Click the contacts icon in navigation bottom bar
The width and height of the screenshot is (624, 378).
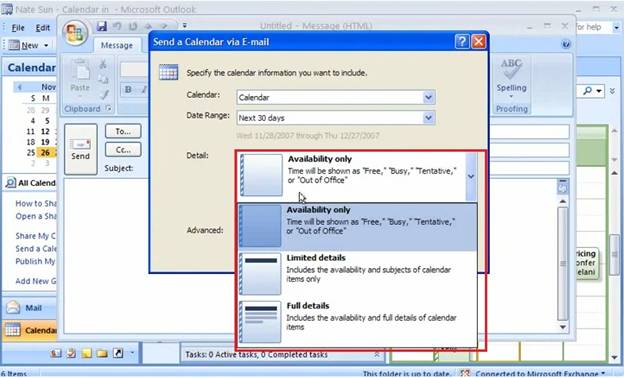click(56, 353)
